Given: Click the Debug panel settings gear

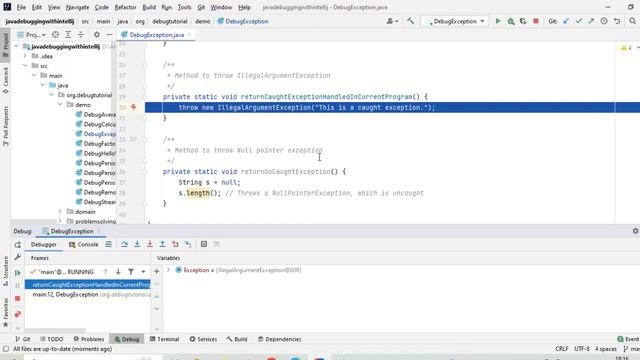Looking at the screenshot, I should coord(635,231).
